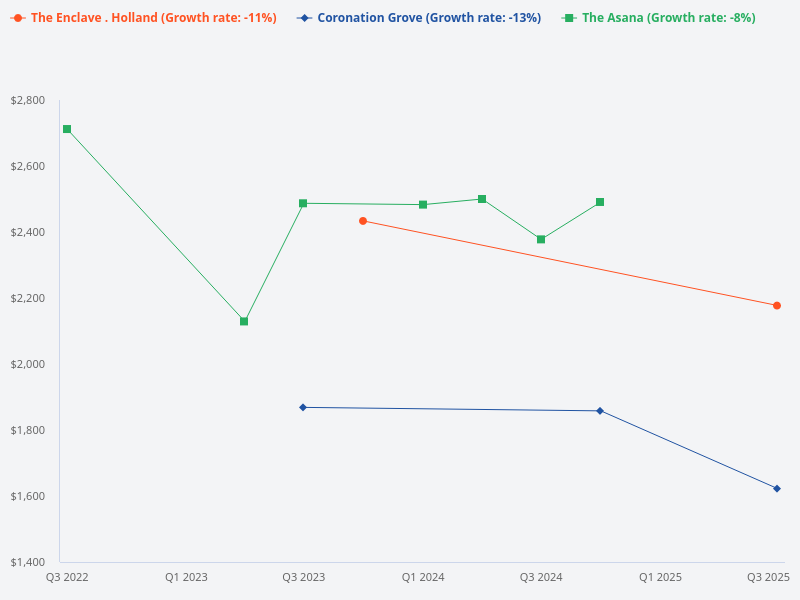Image resolution: width=800 pixels, height=600 pixels.
Task: Click the blue diamond Coronation Grove legend icon
Action: [304, 18]
